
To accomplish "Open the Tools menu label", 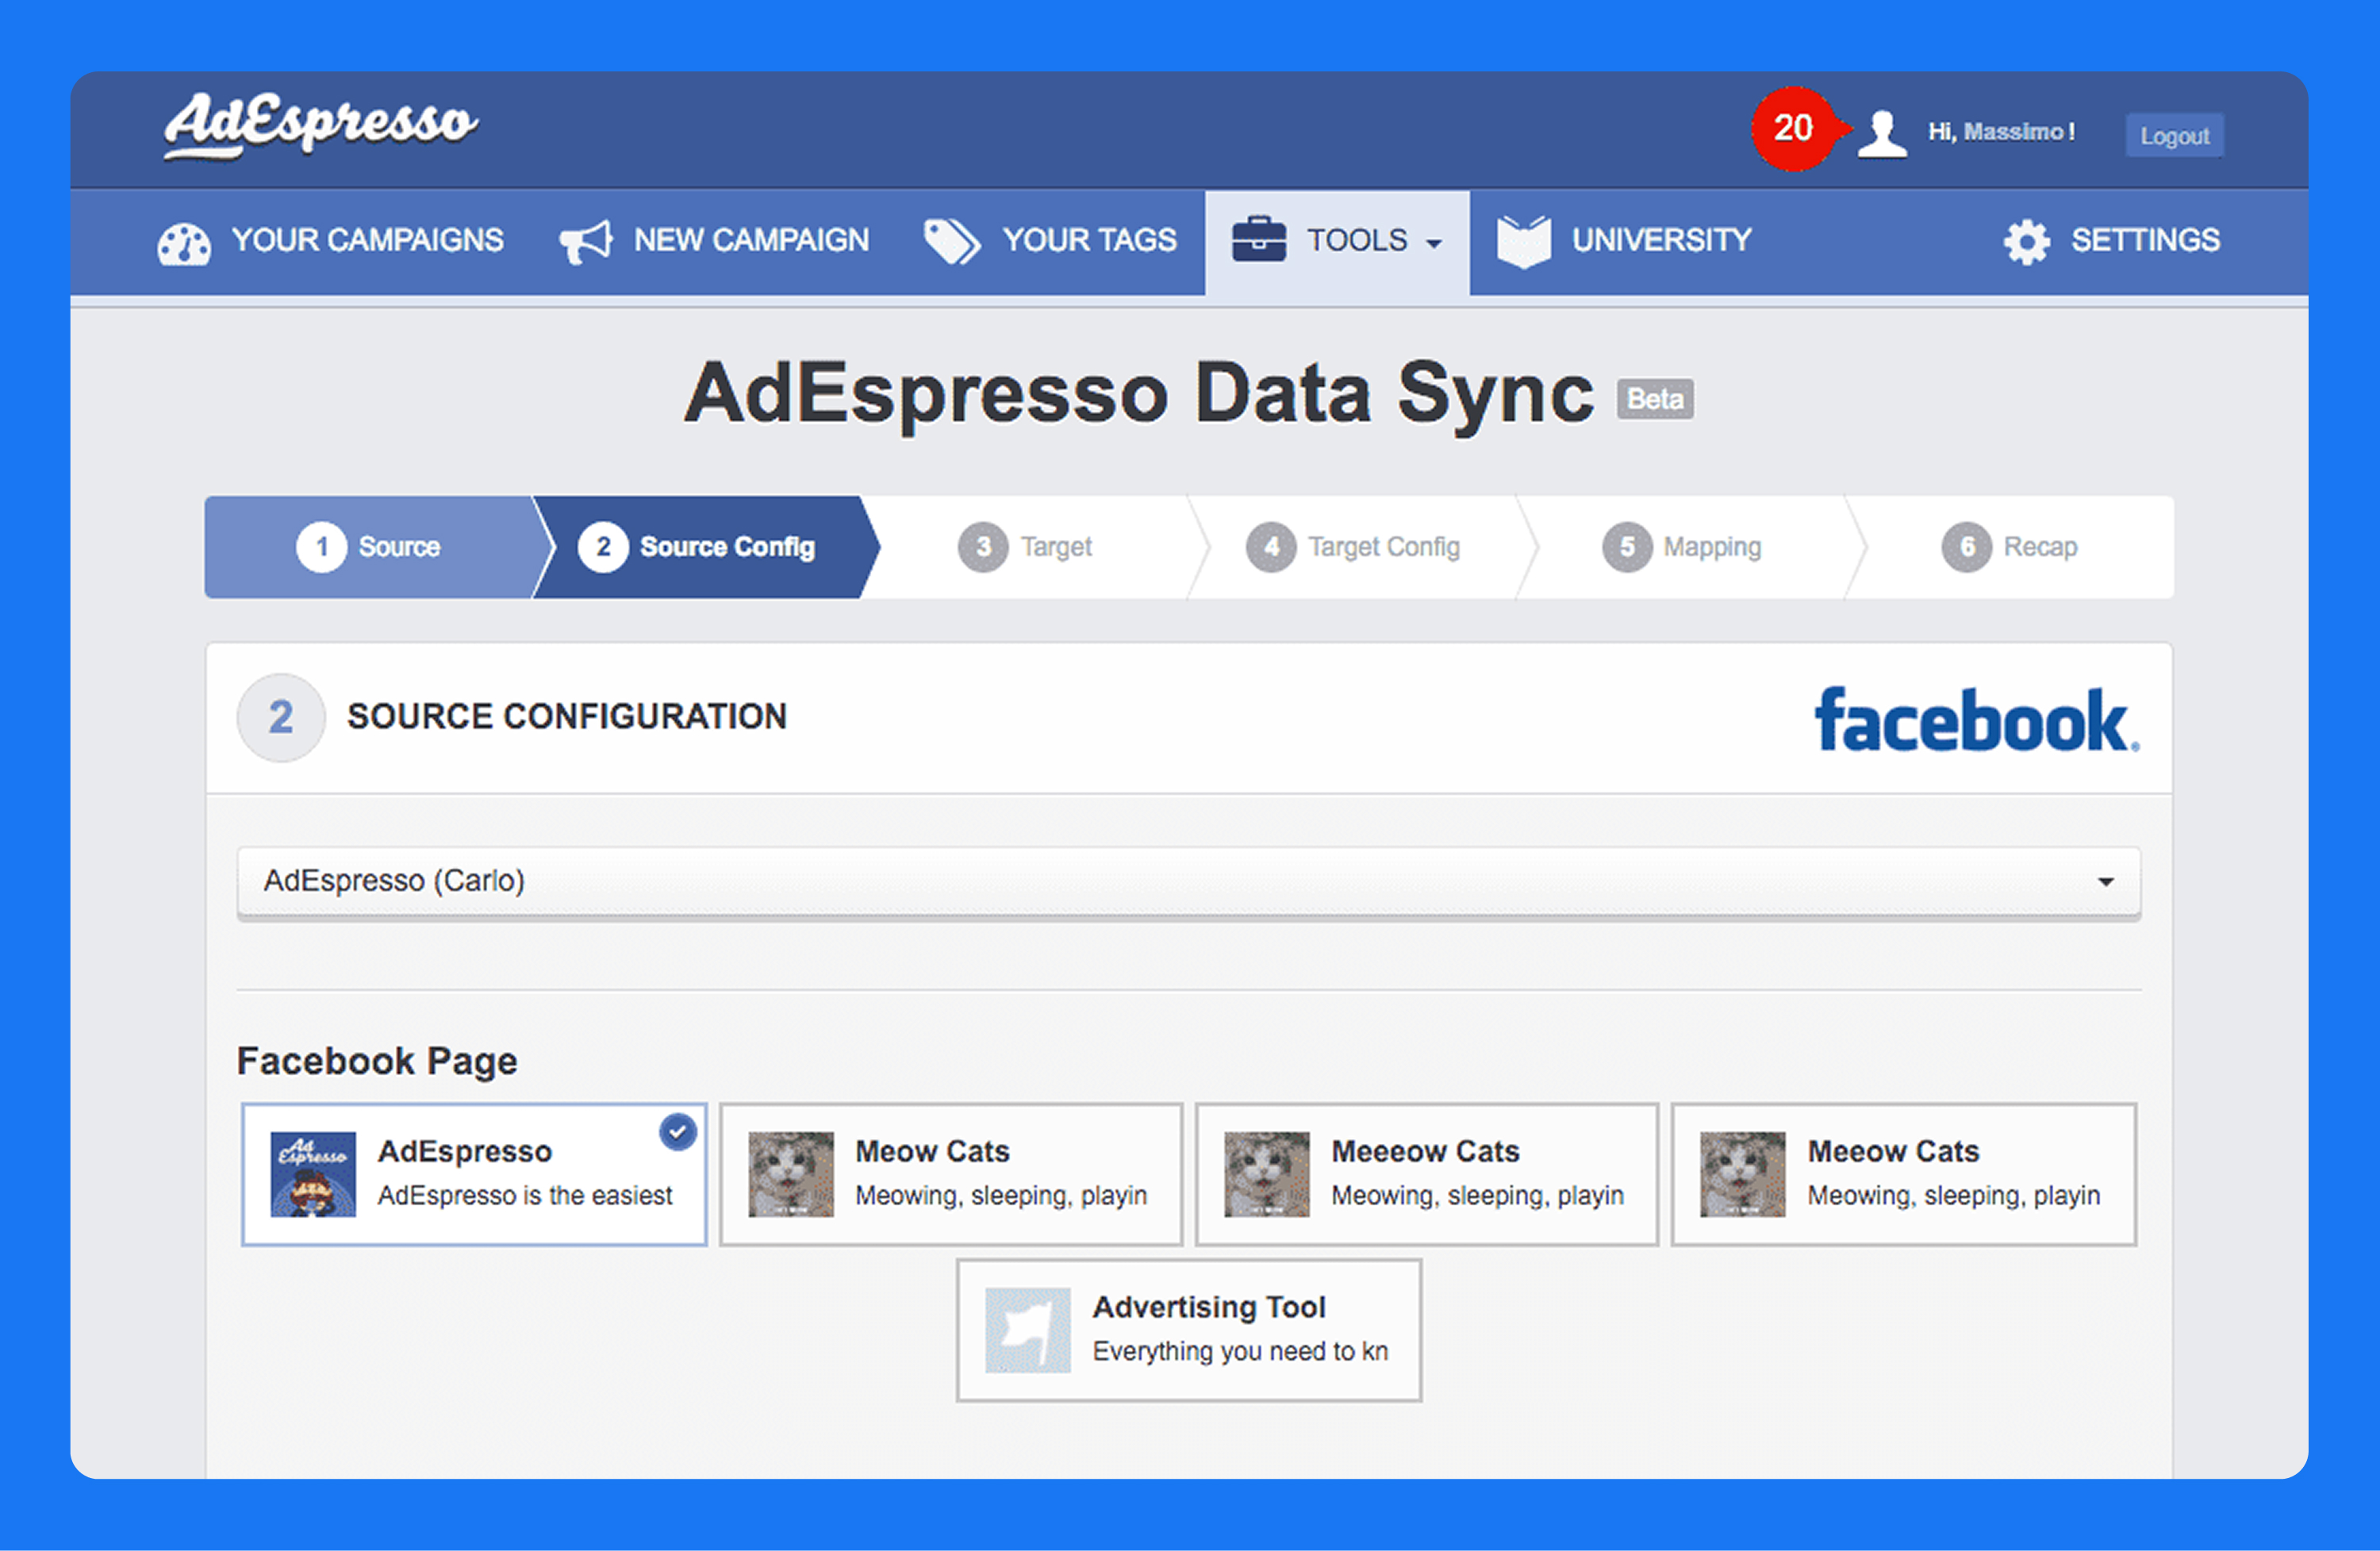I will (1357, 241).
